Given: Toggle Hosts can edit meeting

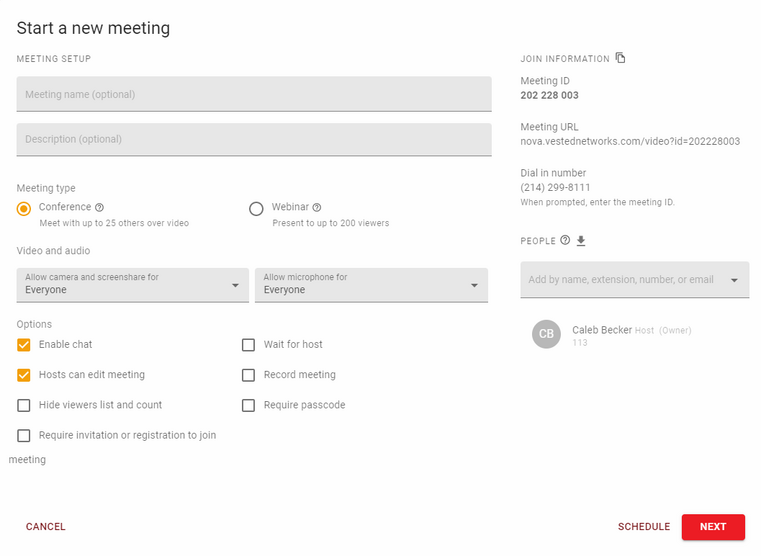Looking at the screenshot, I should coord(24,375).
